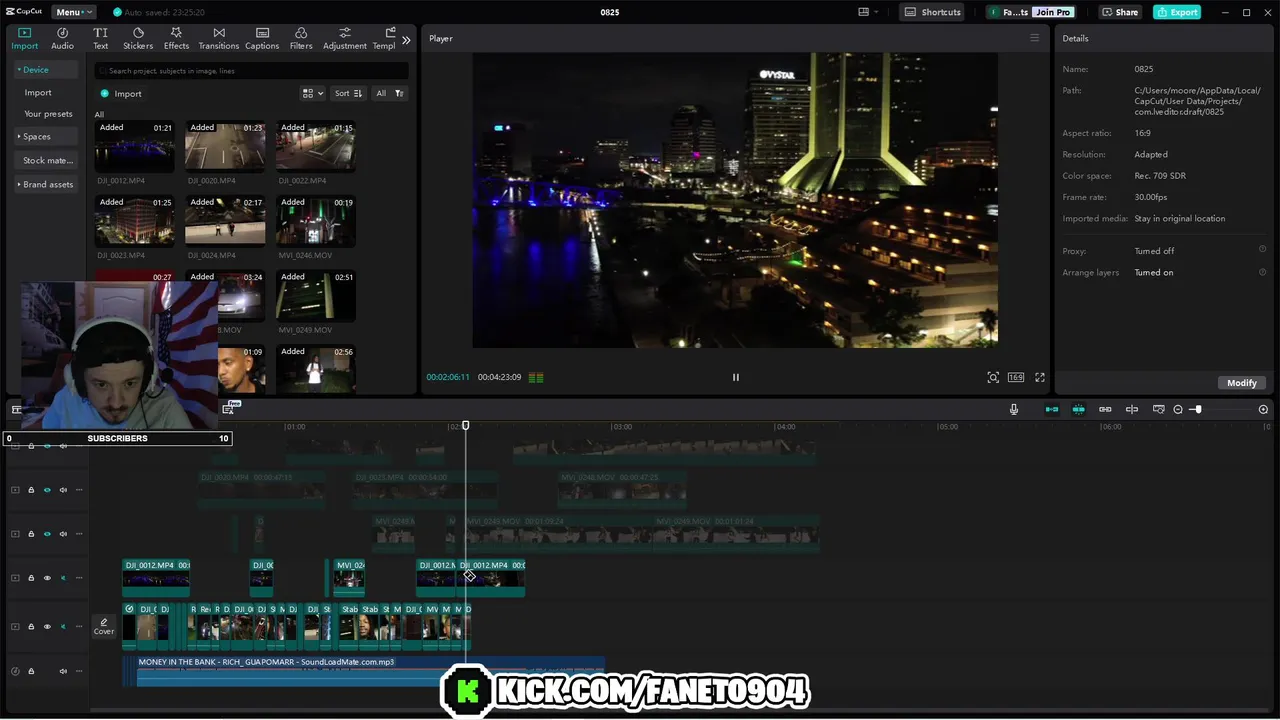Open the Filters tab
1280x720 pixels.
coord(301,38)
